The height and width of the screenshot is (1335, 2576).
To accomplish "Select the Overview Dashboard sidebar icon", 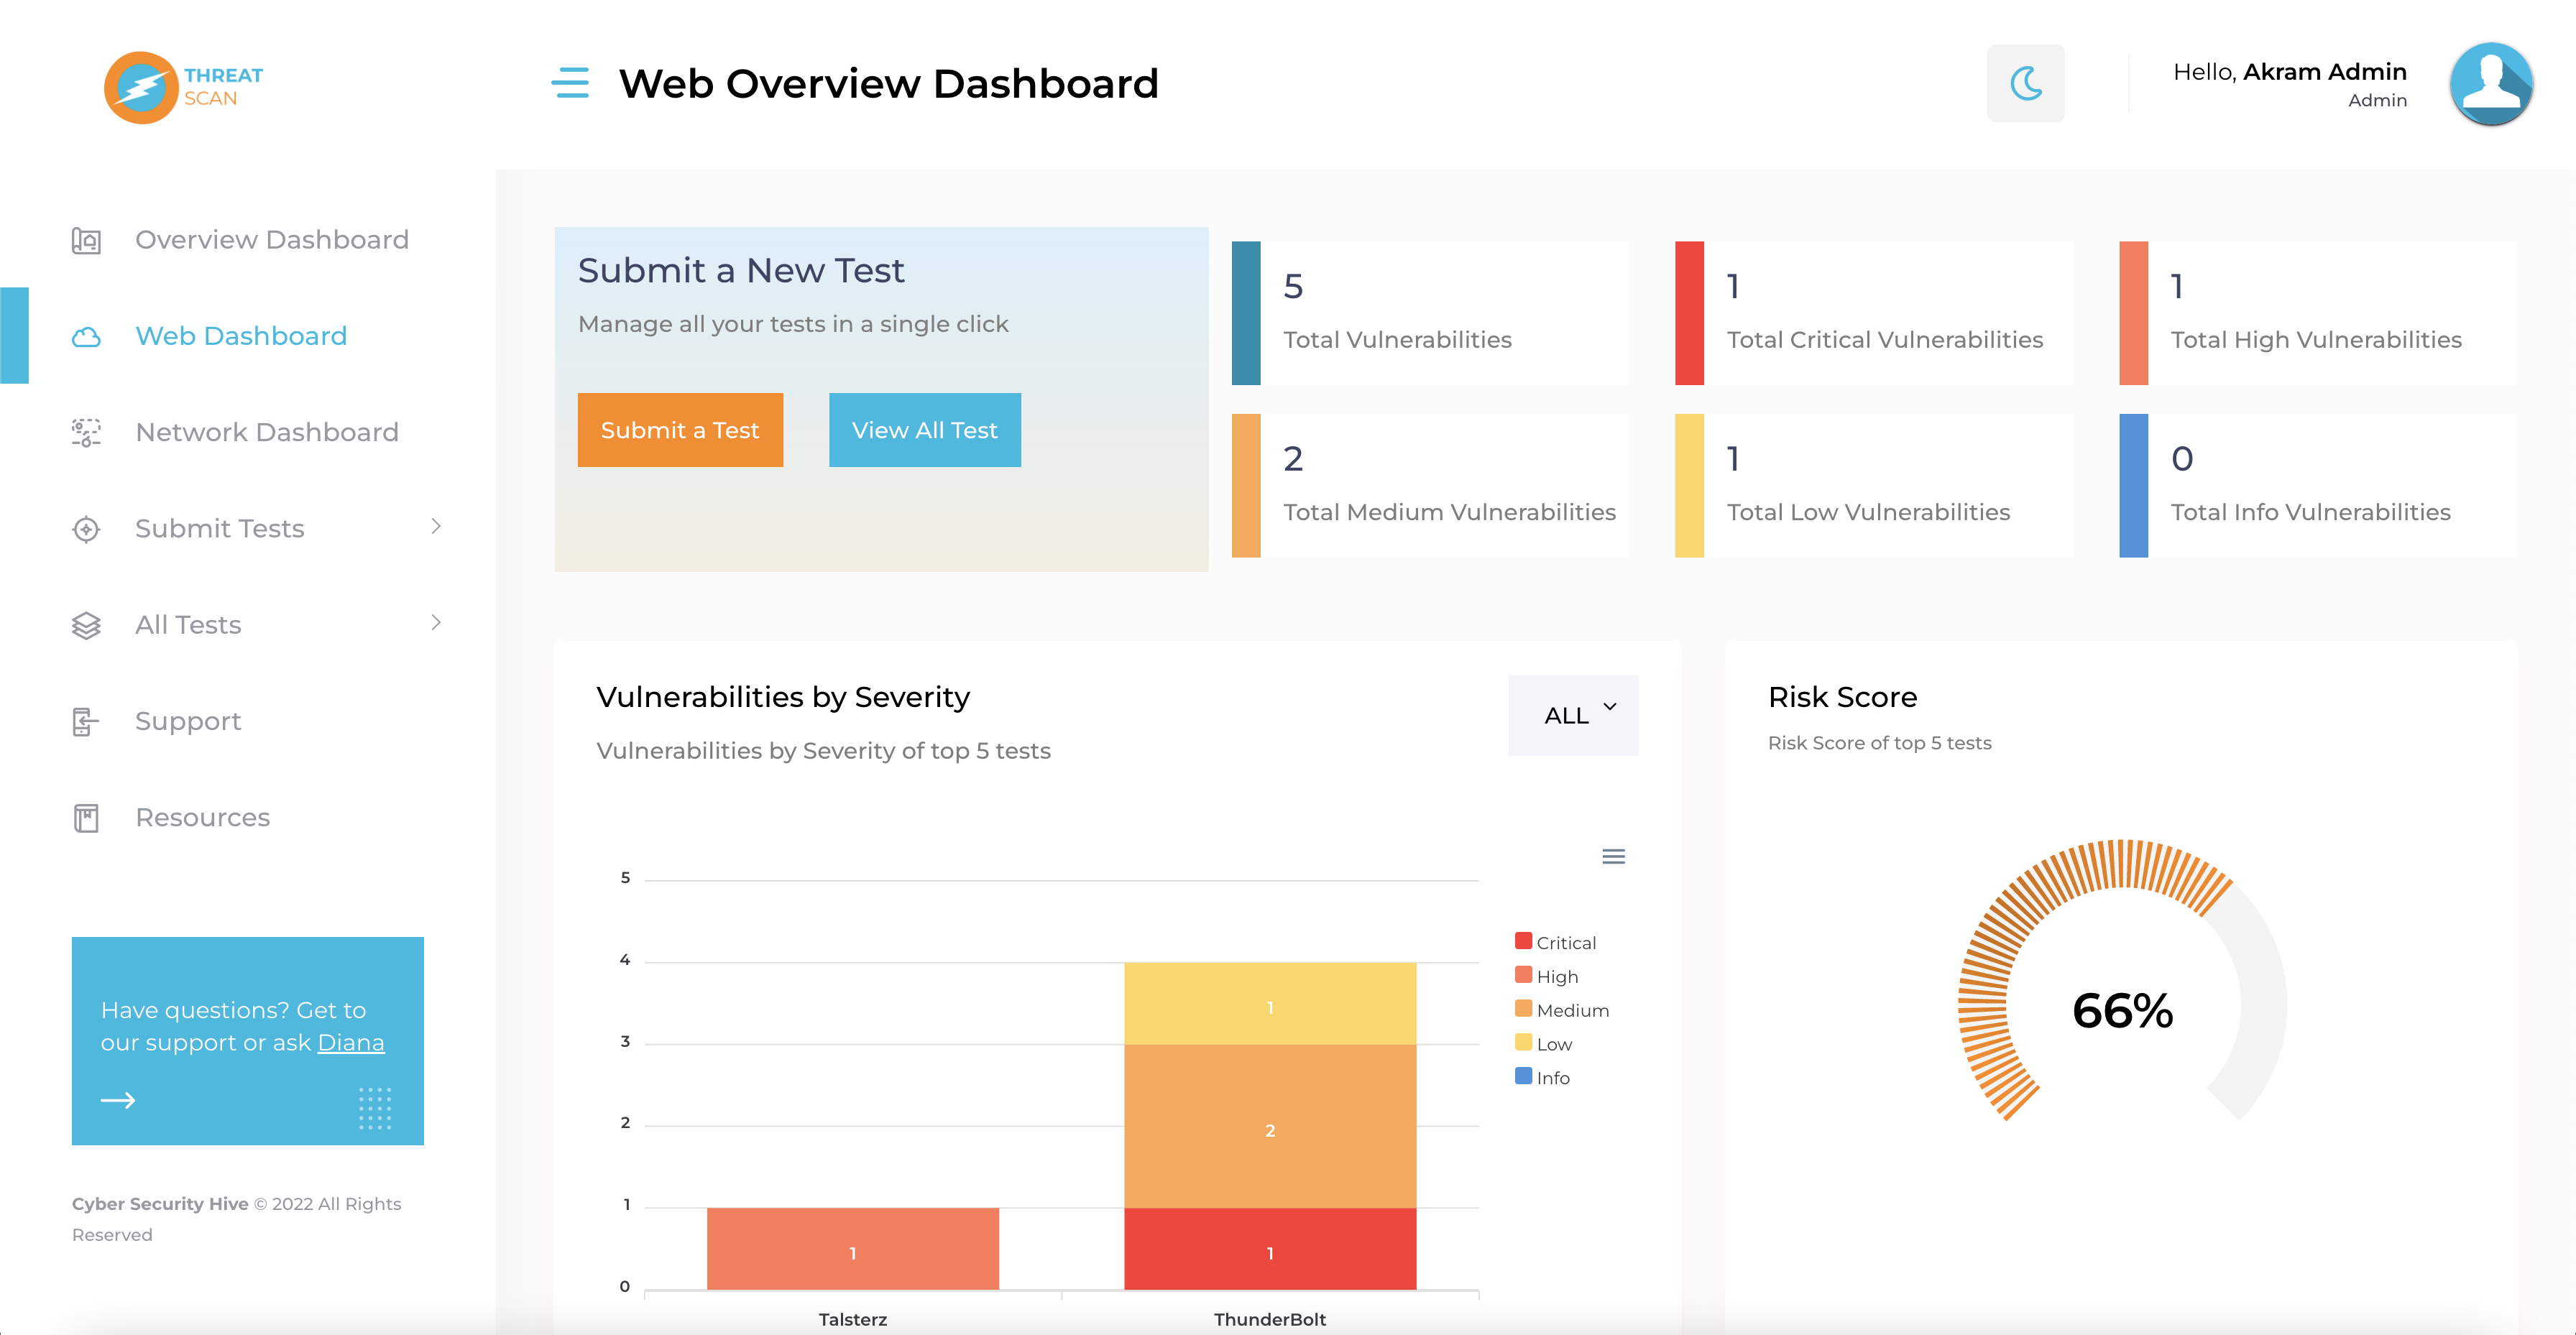I will tap(87, 239).
